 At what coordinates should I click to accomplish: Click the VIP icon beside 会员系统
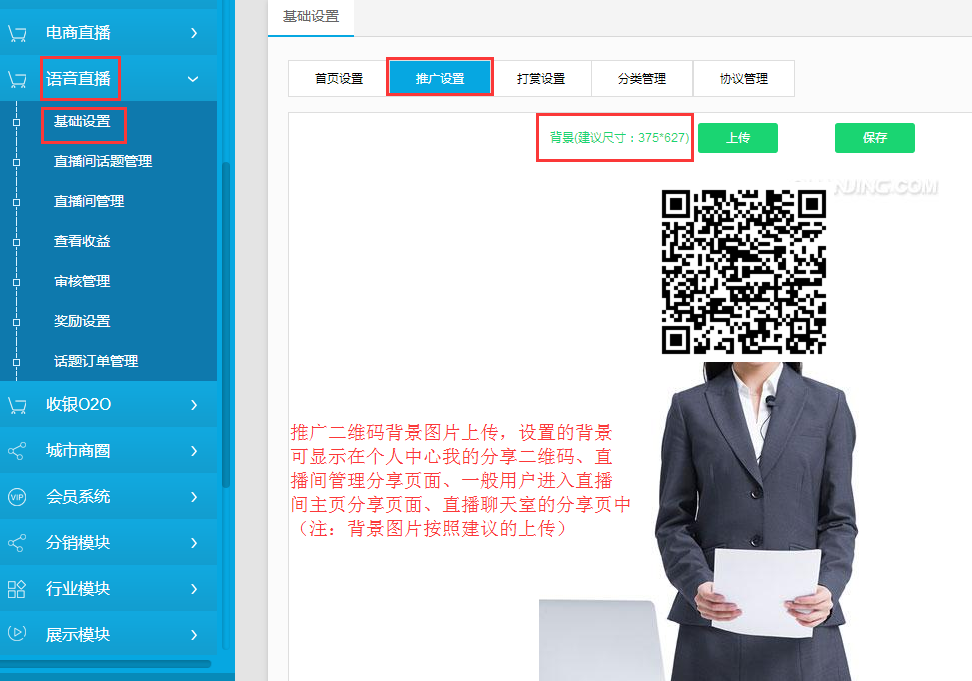pos(17,497)
